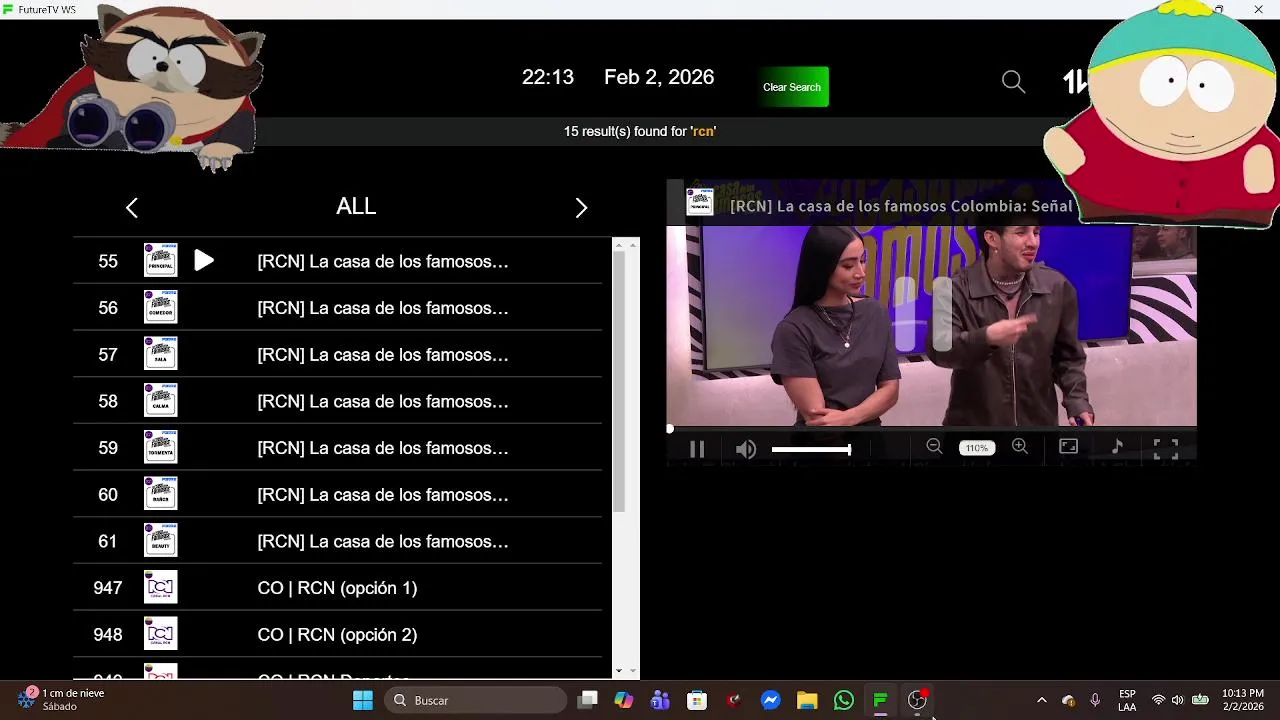Open Microsoft Store taskbar icon
The height and width of the screenshot is (720, 1280).
coord(697,700)
